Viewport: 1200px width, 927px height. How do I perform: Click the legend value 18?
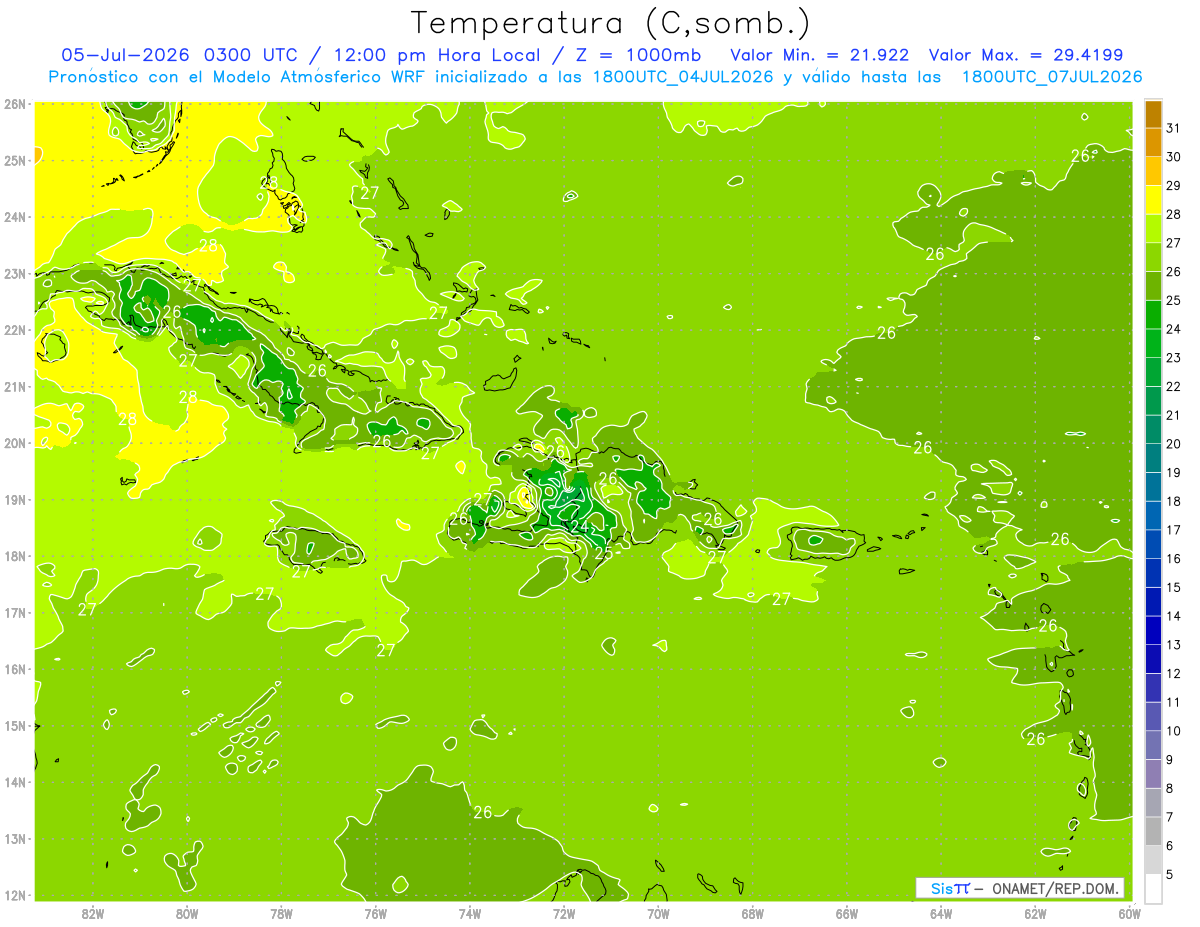click(1174, 501)
